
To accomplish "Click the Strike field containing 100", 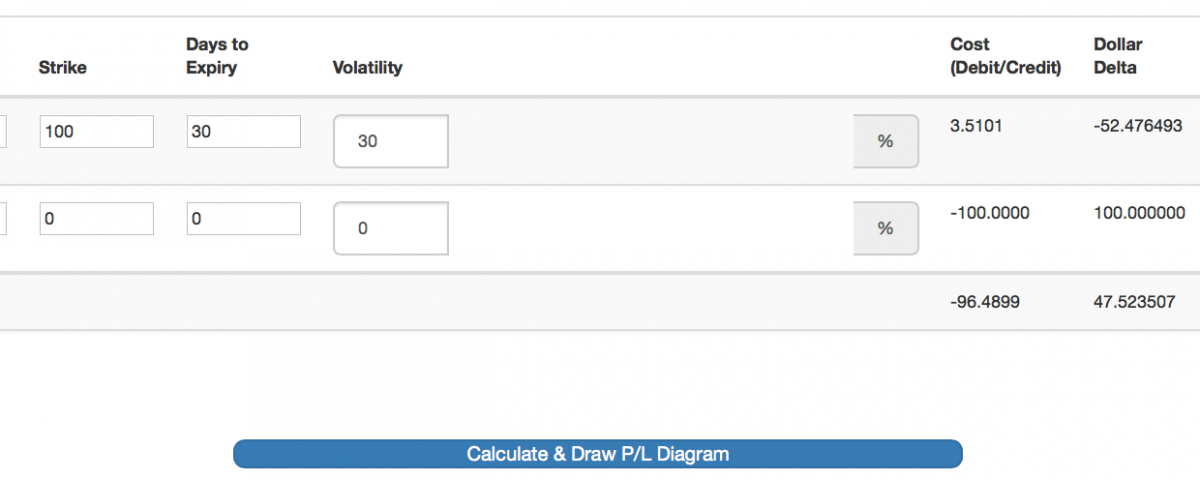I will (x=96, y=131).
